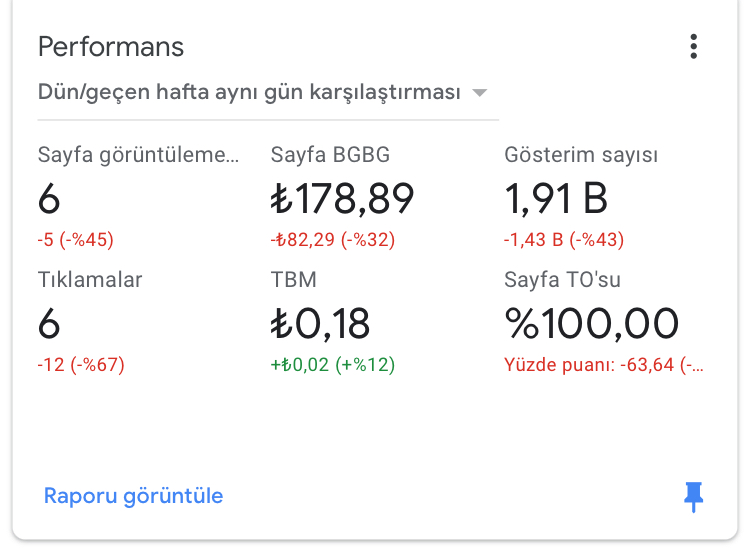Click the Sayfa TO'su value %100,00
The width and height of the screenshot is (750, 548).
(592, 324)
